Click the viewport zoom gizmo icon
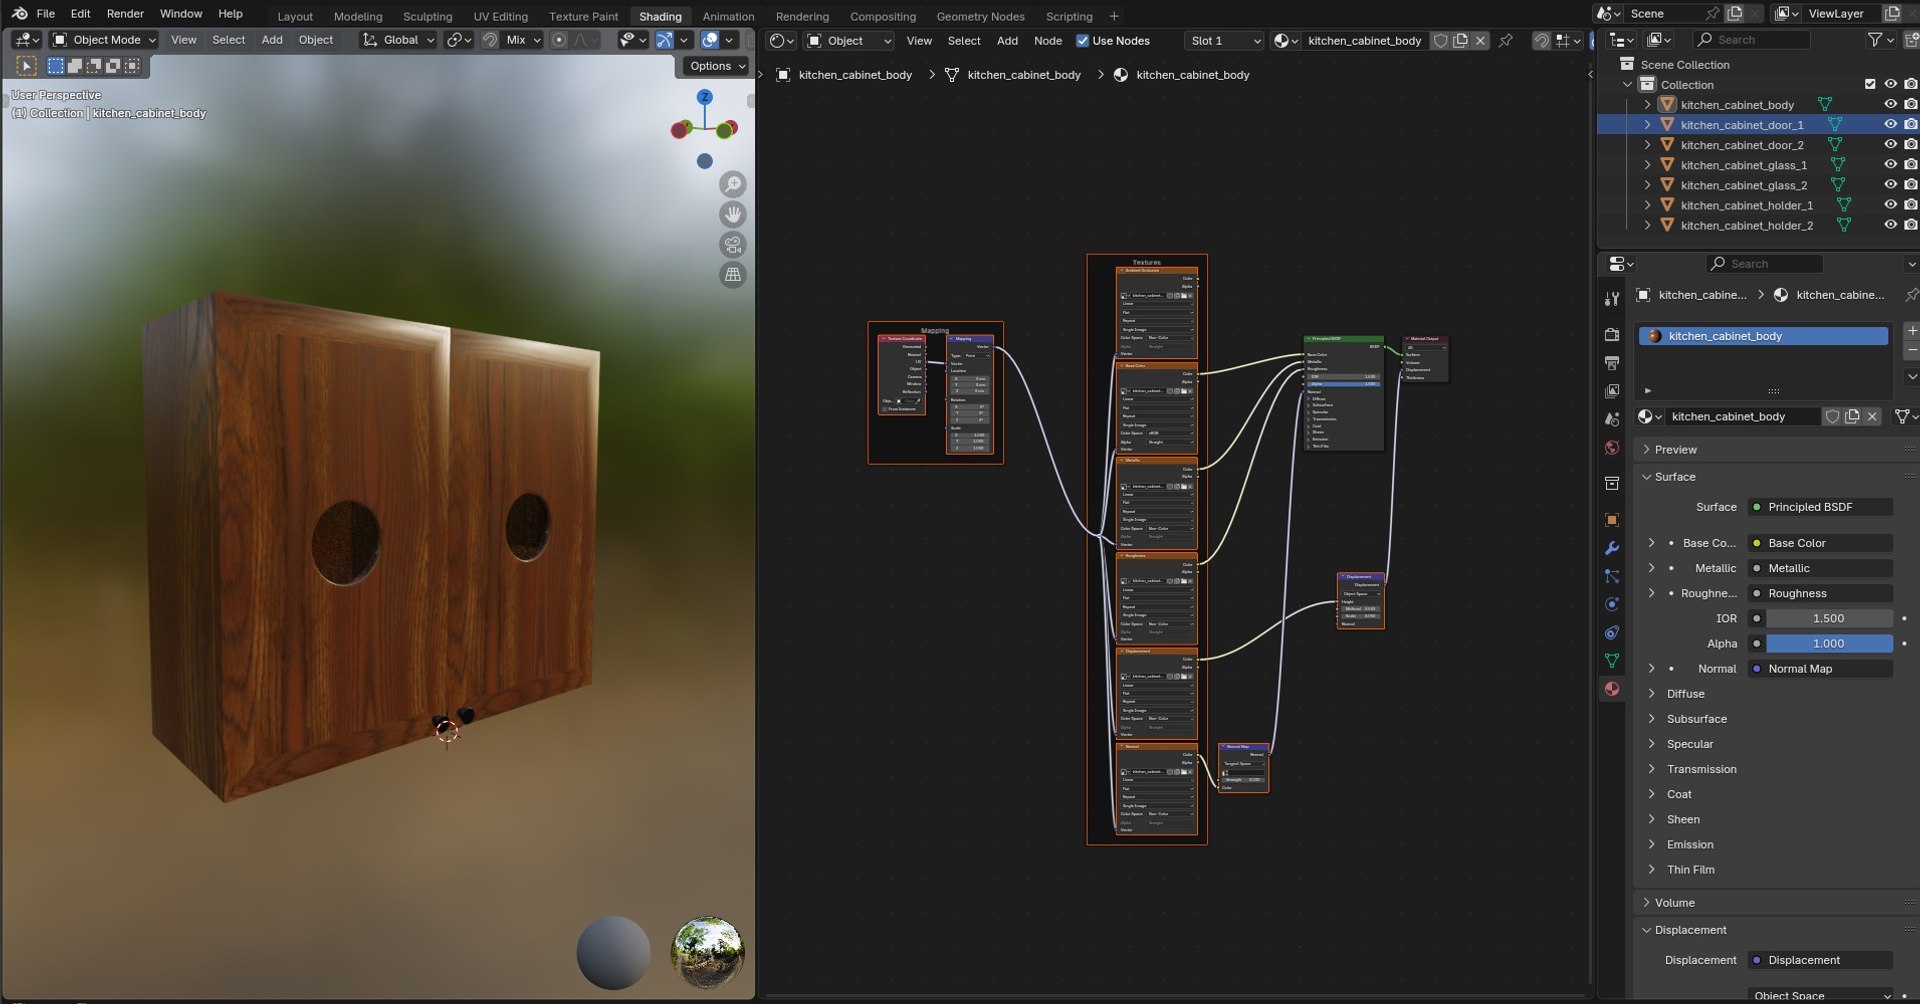The height and width of the screenshot is (1004, 1920). [x=733, y=184]
